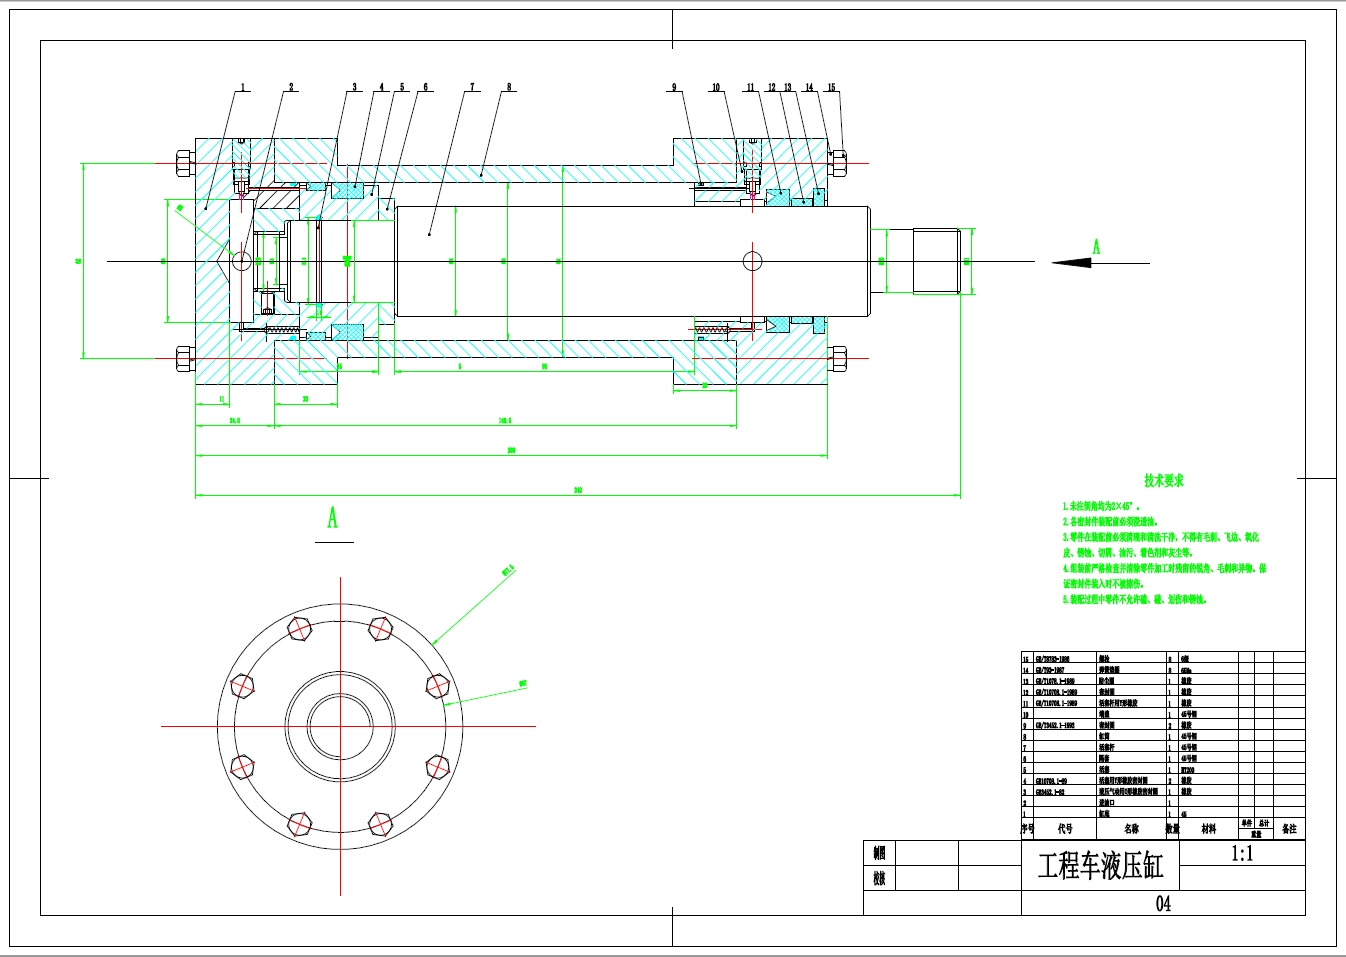The height and width of the screenshot is (957, 1346).
Task: Click callout number 11 above the section view
Action: click(x=751, y=87)
